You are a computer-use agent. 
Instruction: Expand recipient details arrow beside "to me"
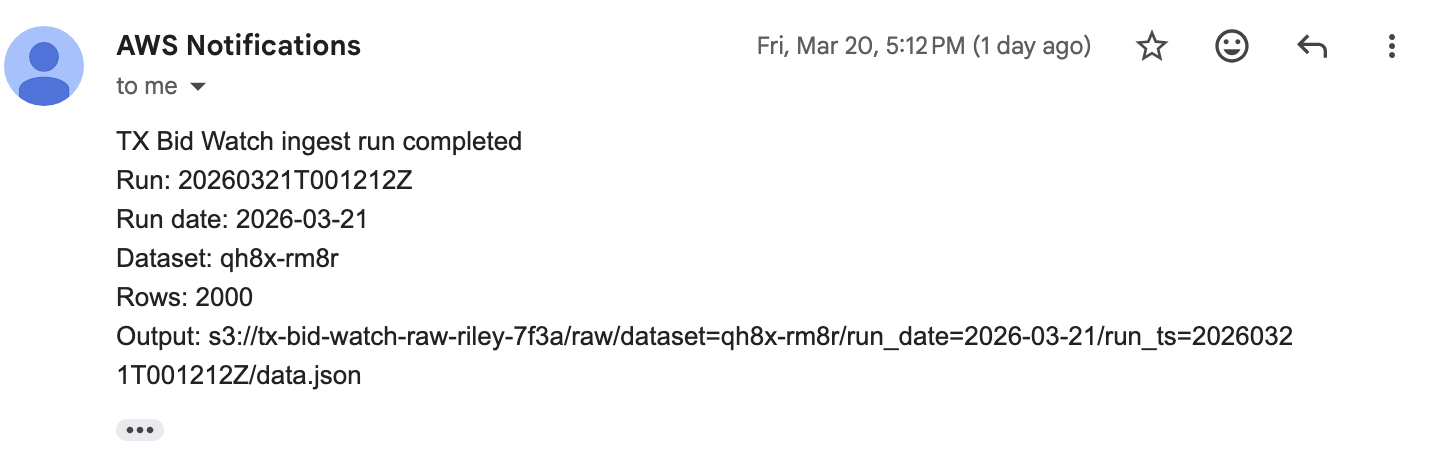click(x=198, y=87)
